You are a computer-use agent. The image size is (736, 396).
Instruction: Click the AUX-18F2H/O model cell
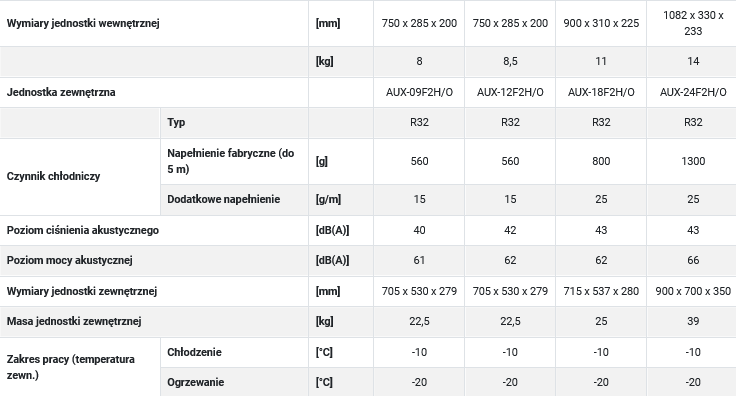coord(601,92)
